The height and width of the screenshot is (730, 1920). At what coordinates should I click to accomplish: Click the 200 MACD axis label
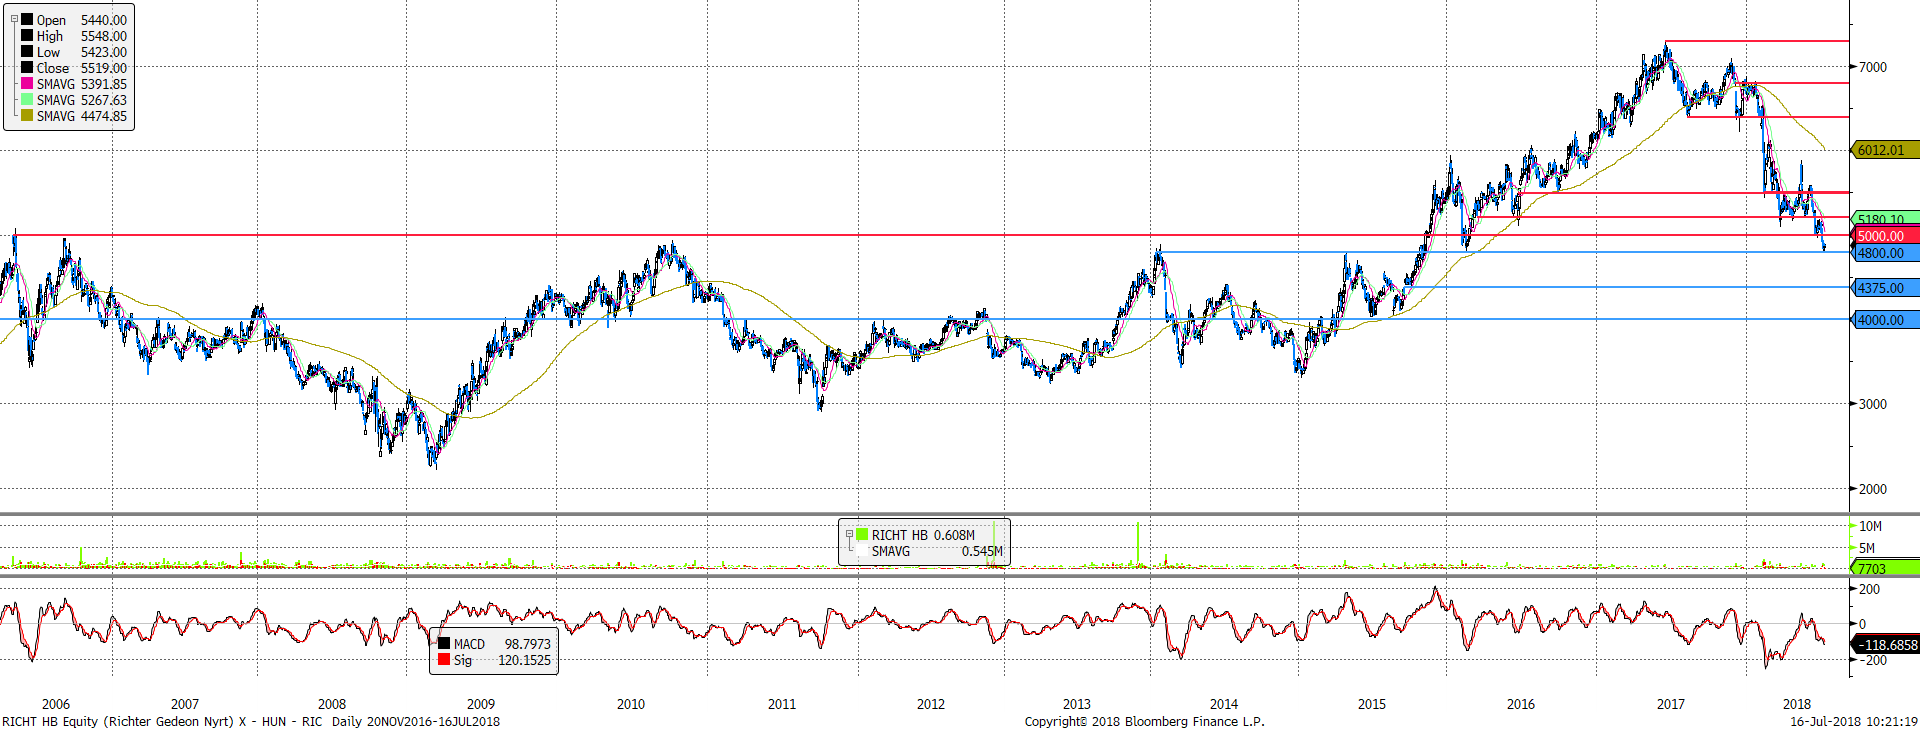coord(1869,589)
